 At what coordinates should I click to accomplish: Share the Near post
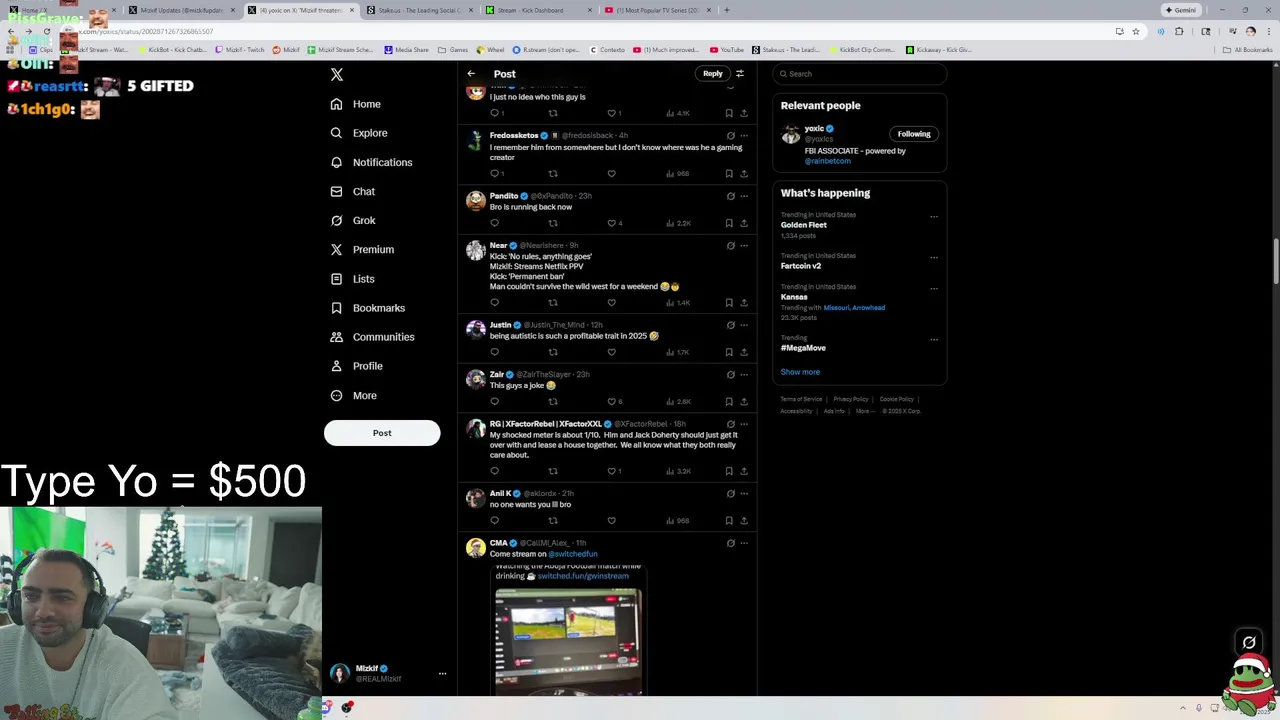[x=743, y=302]
